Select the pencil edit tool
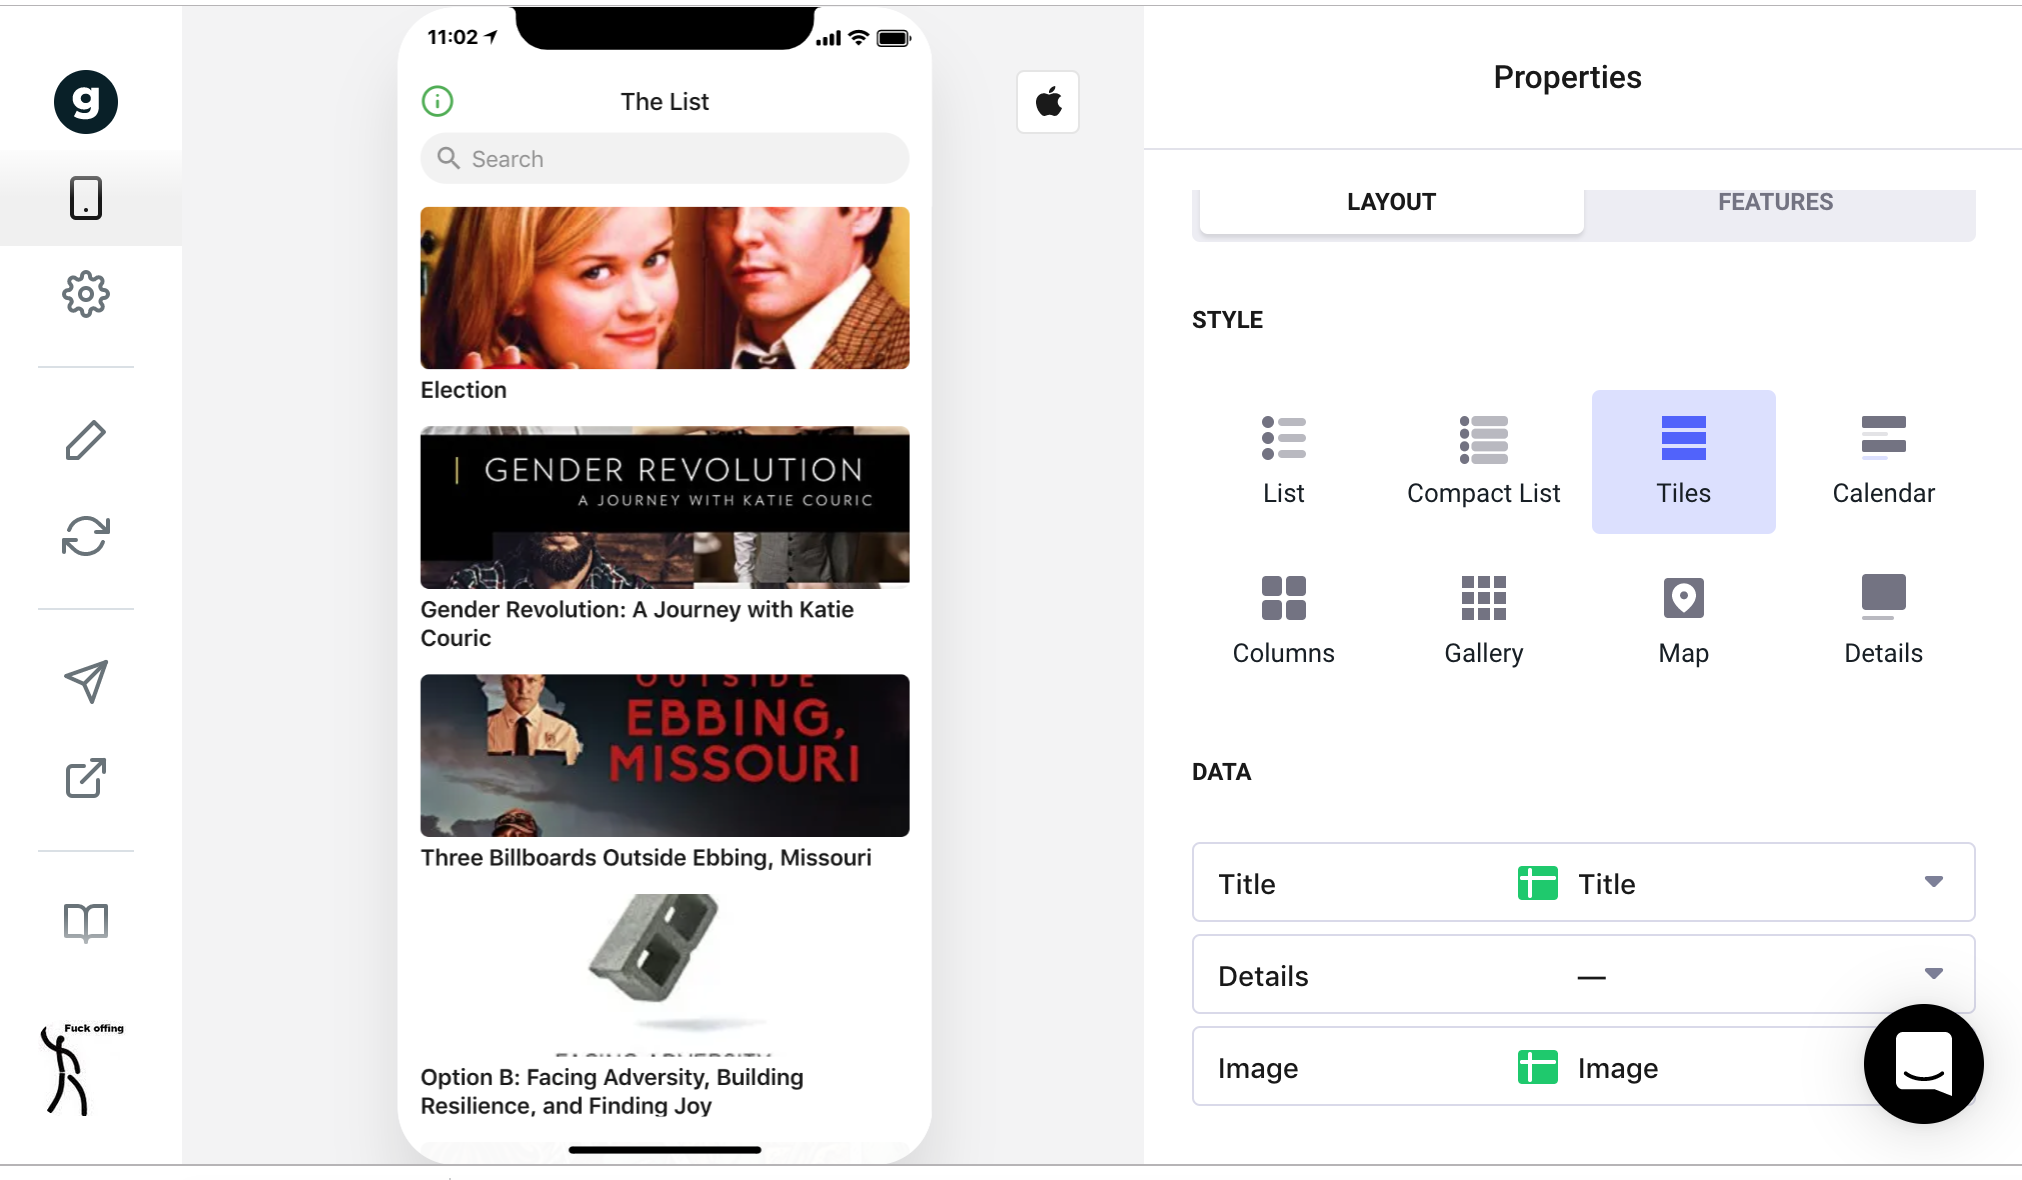This screenshot has height=1180, width=2022. point(86,438)
